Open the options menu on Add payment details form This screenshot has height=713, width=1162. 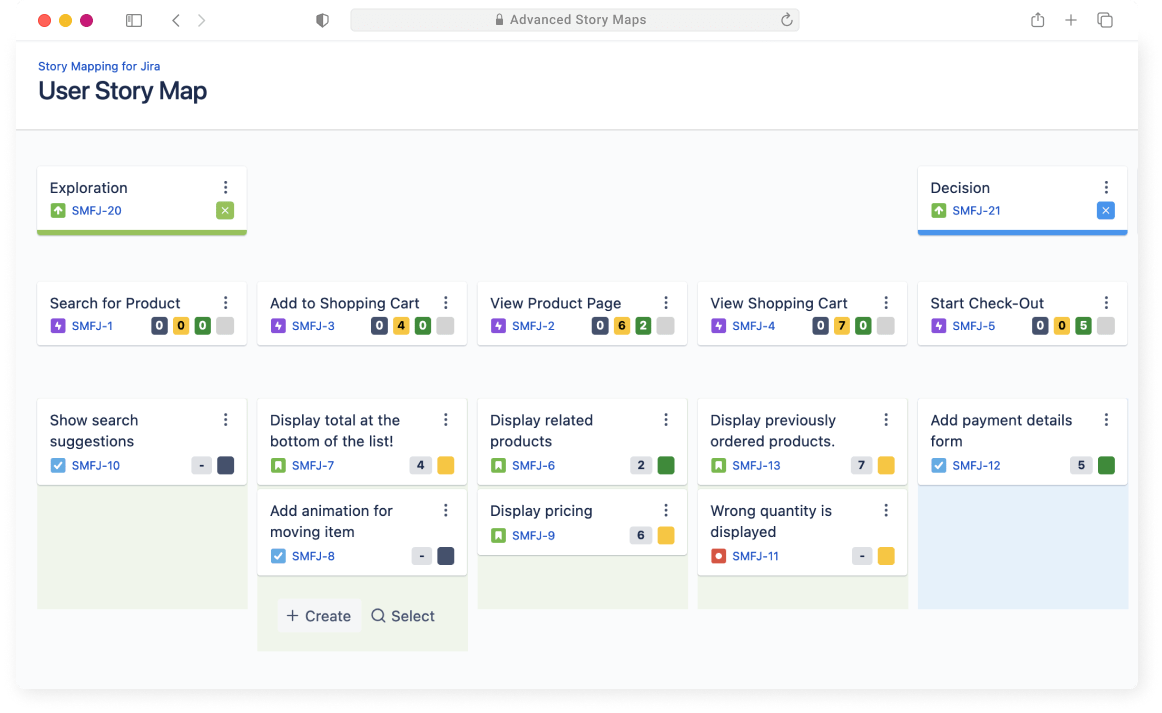point(1106,420)
